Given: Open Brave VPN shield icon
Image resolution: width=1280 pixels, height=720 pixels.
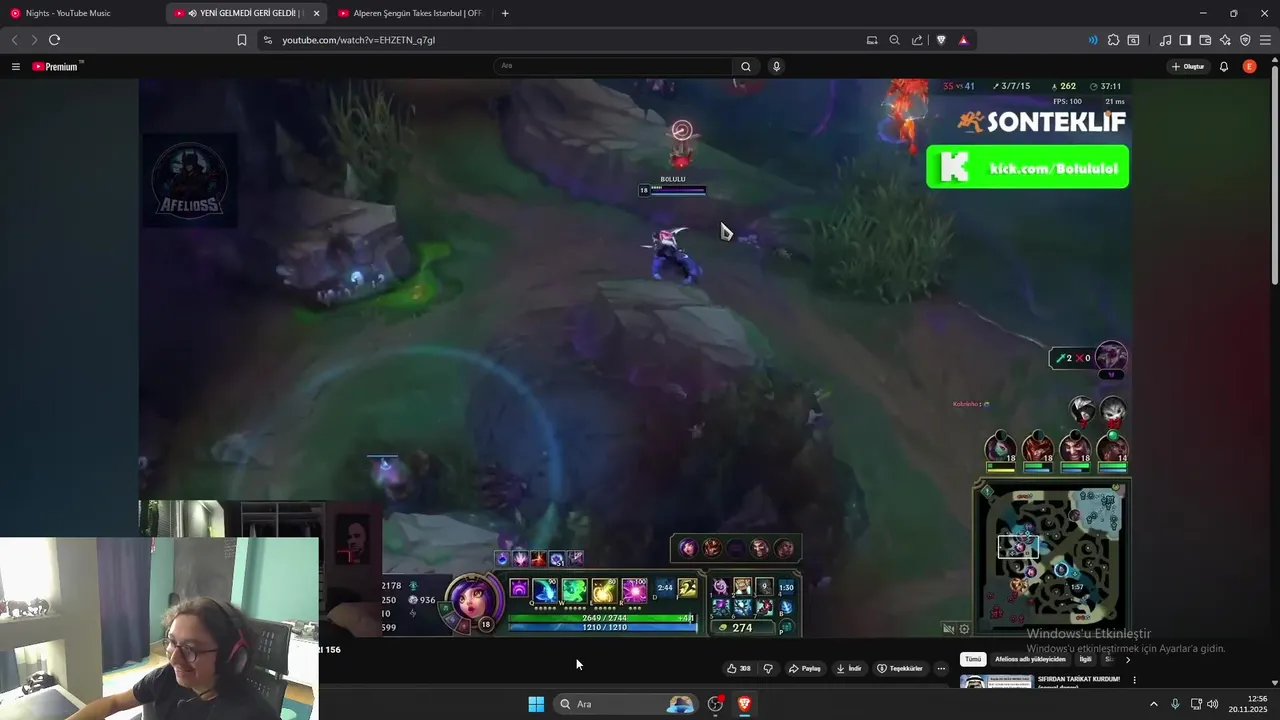Looking at the screenshot, I should click(1245, 40).
